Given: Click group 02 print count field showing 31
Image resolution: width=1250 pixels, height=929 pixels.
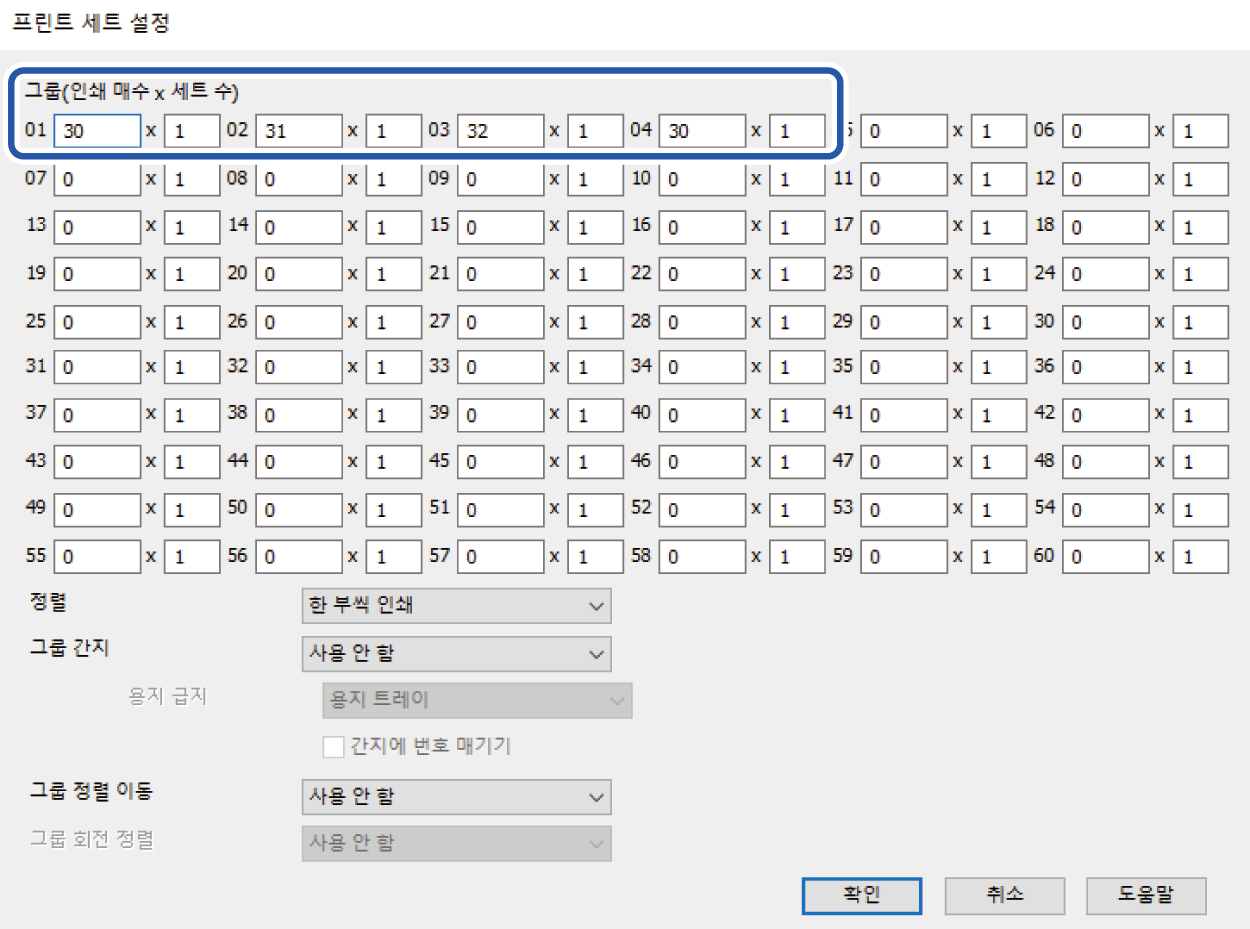Looking at the screenshot, I should tap(299, 131).
